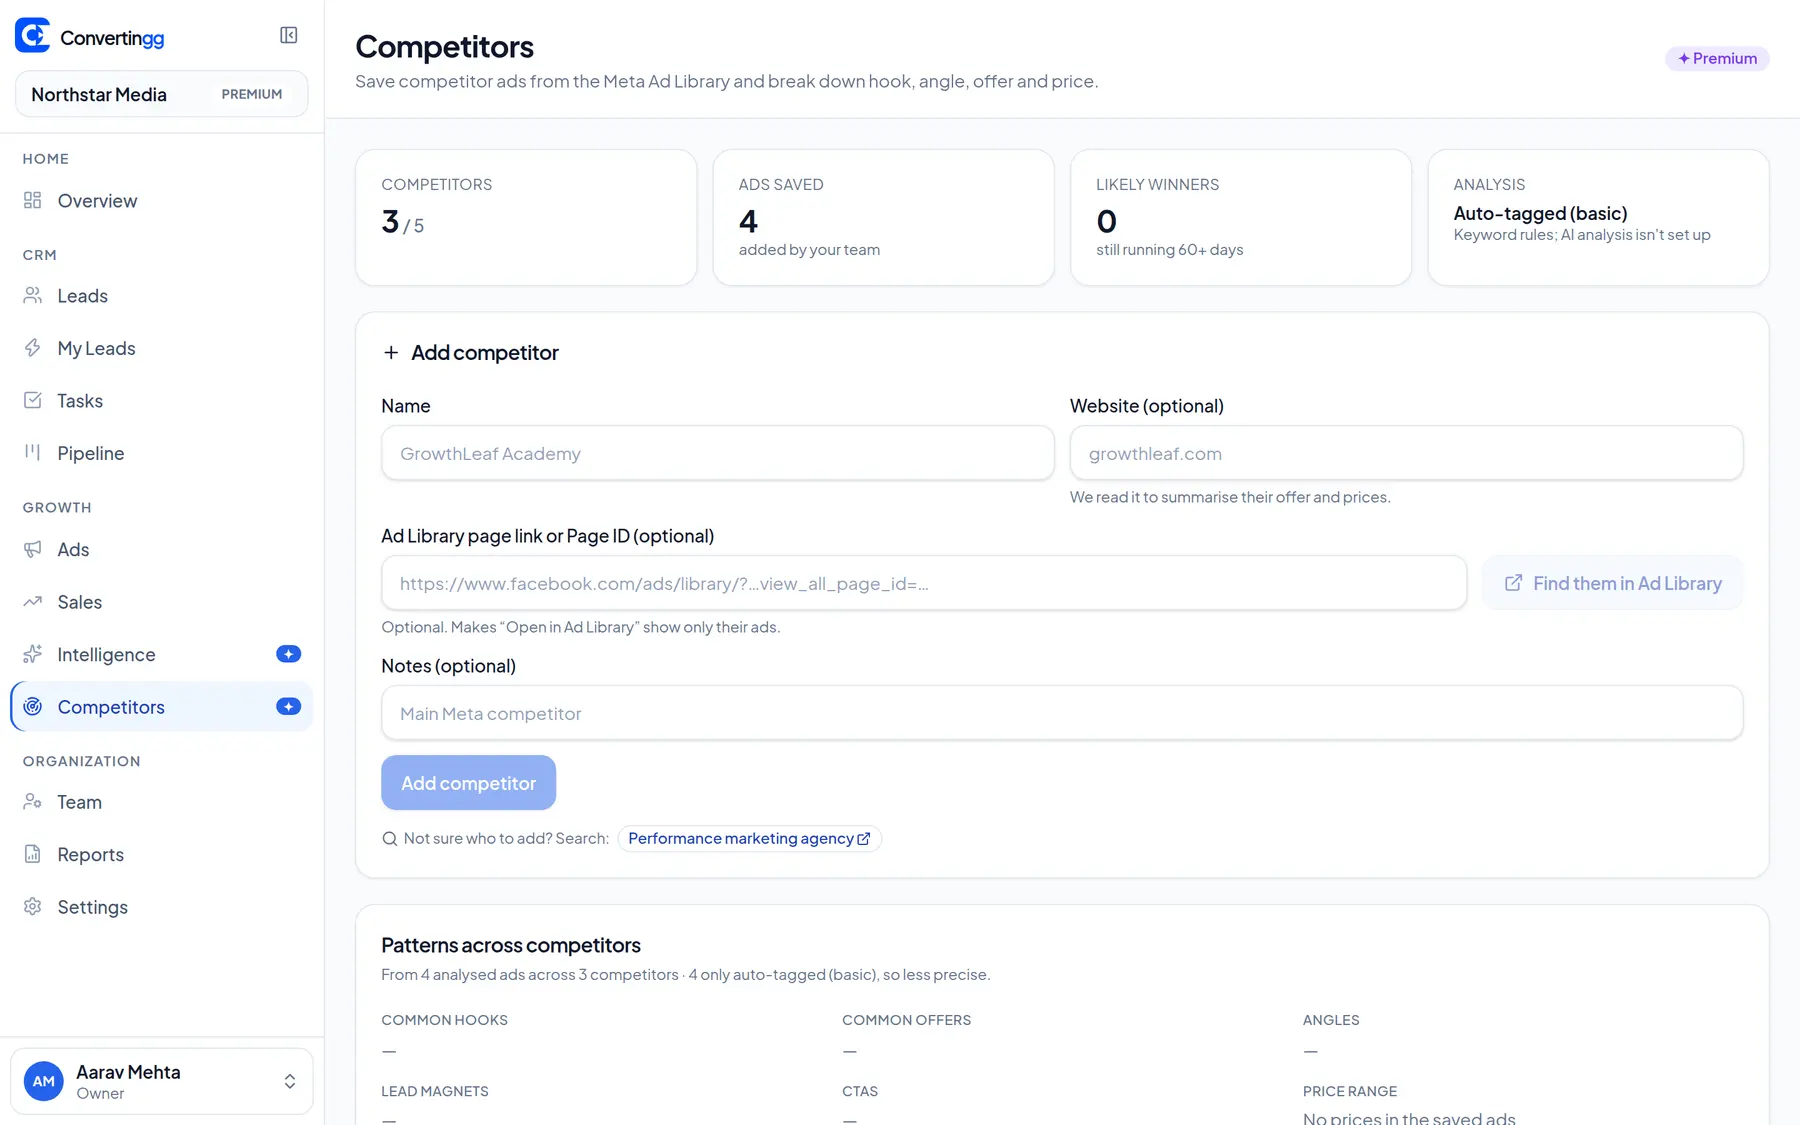Open the Overview menu item

(161, 200)
